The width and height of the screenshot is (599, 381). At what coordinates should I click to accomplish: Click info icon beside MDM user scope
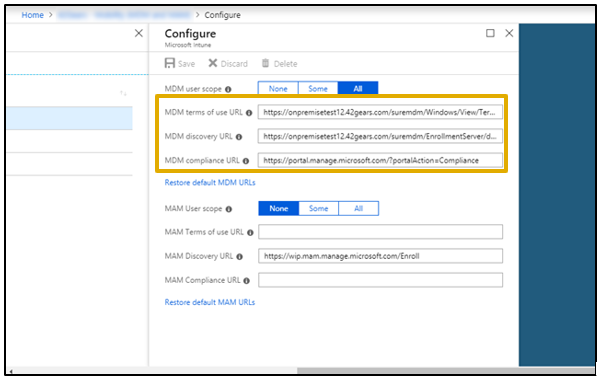[x=228, y=89]
